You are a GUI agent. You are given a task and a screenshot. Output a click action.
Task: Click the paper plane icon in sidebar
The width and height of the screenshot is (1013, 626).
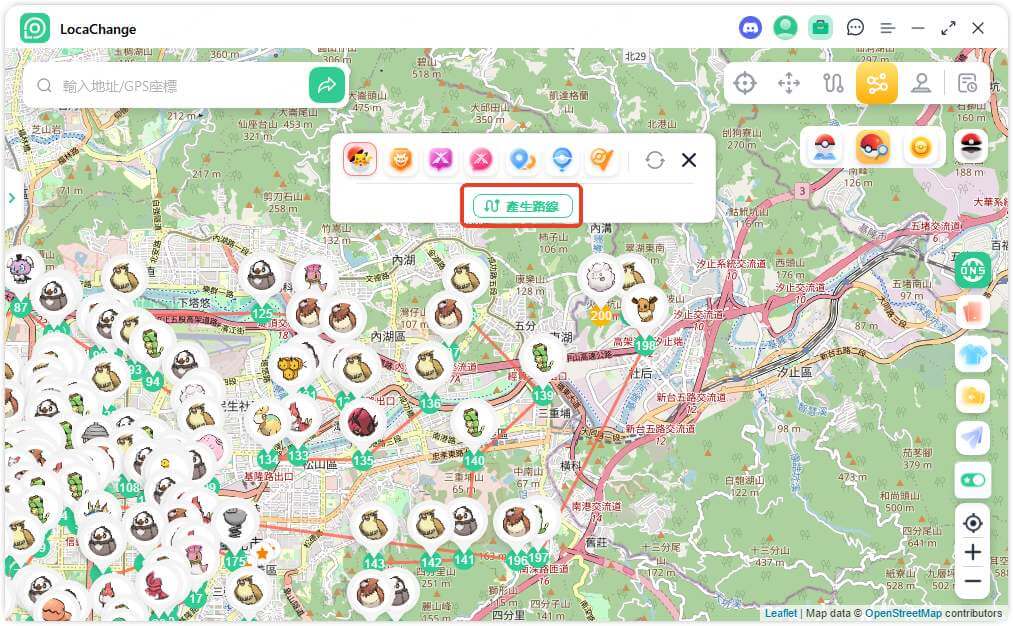coord(972,437)
